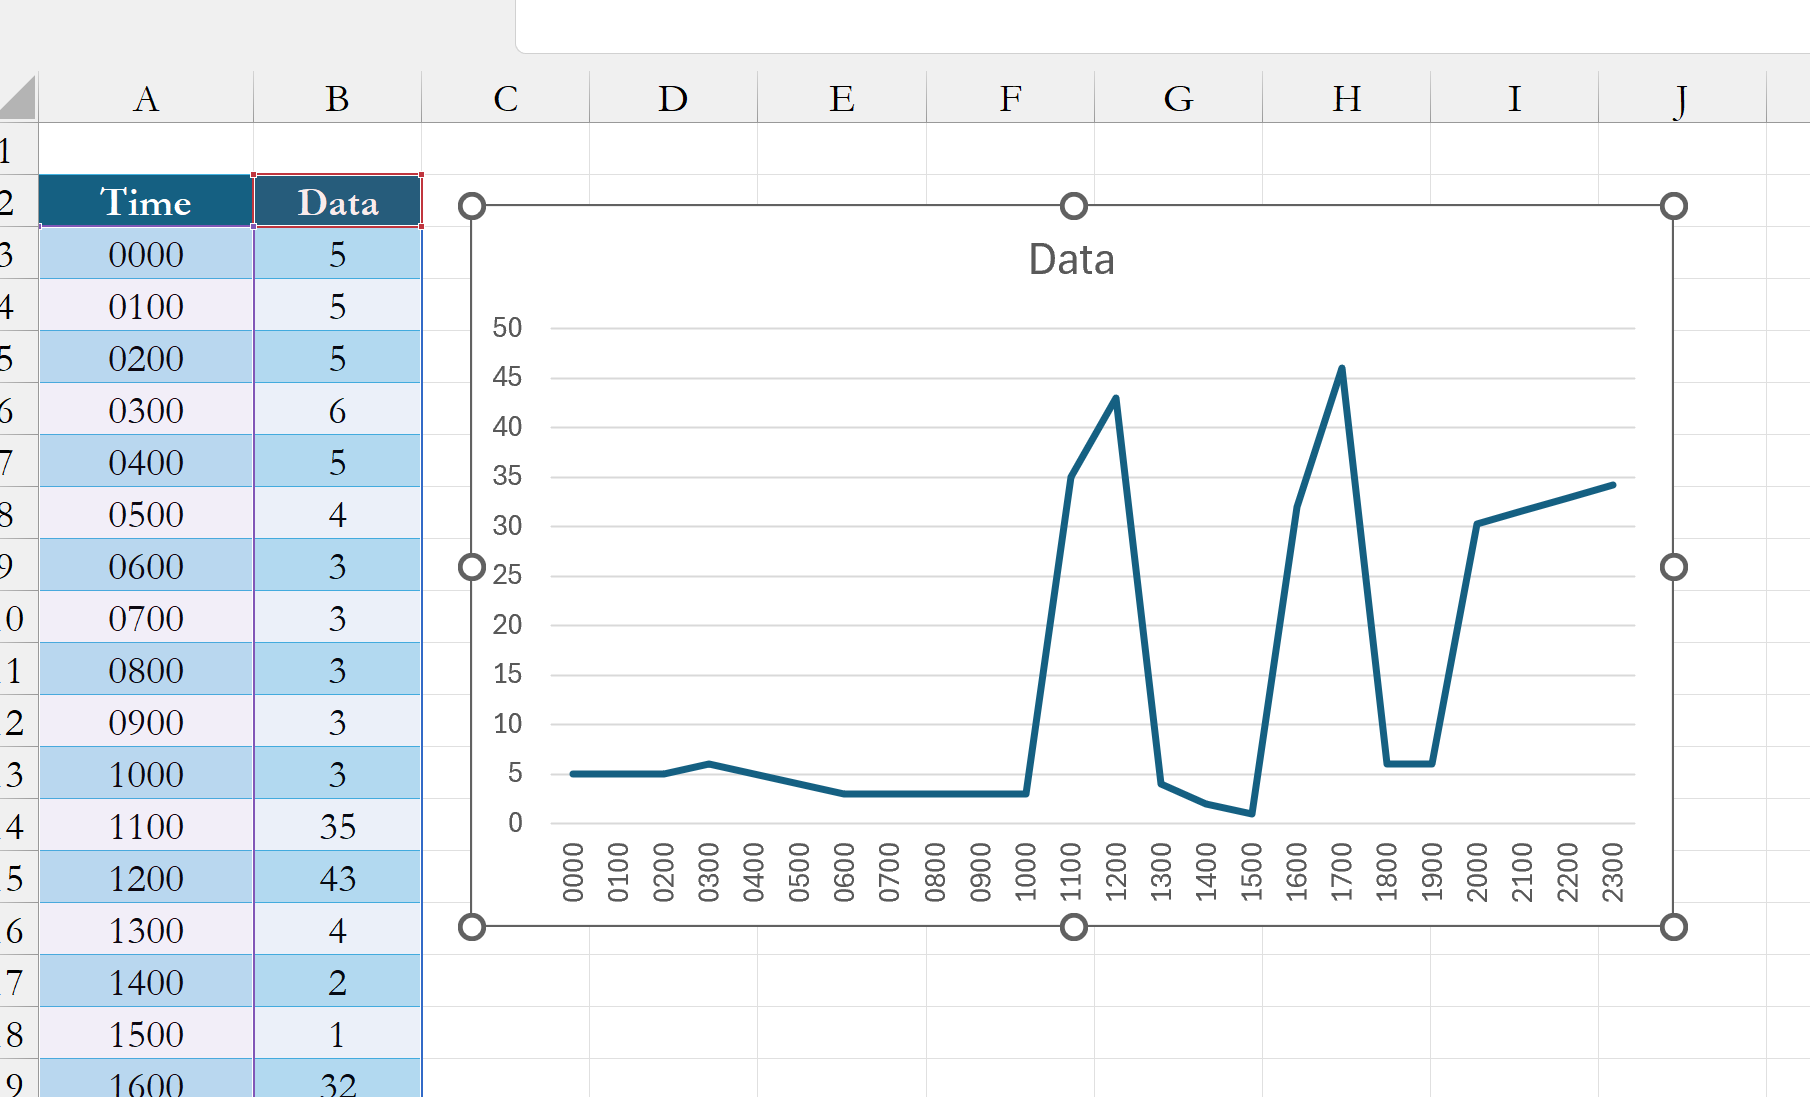
Task: Select the data cell with value 6
Action: coord(338,410)
